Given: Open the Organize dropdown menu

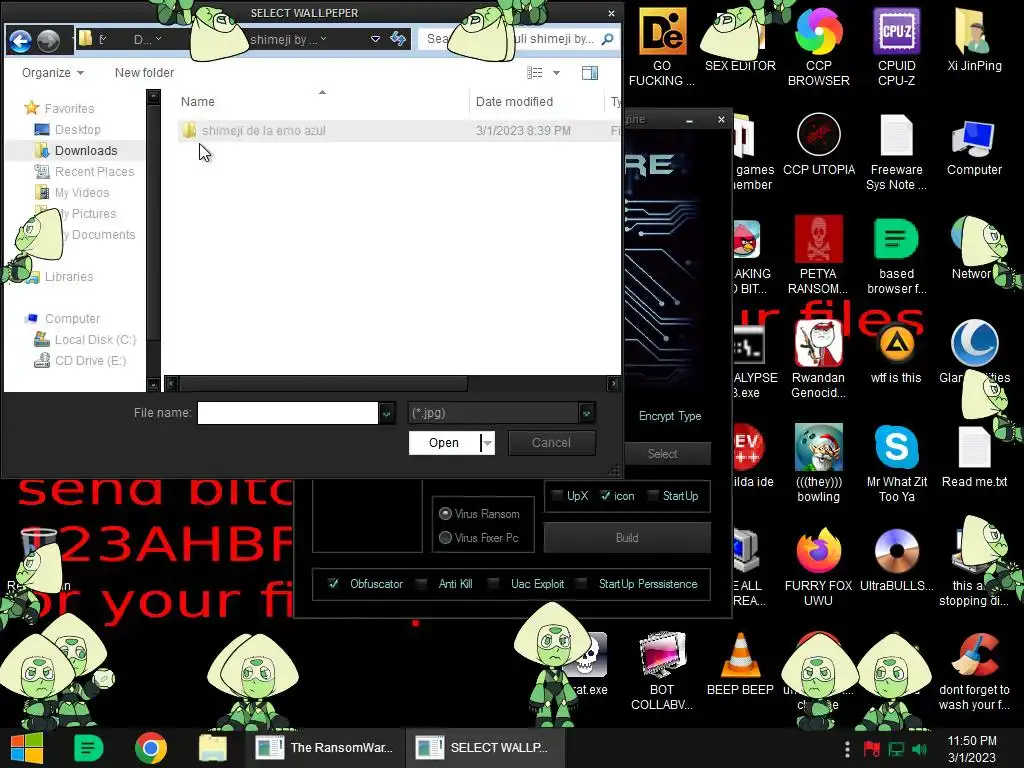Looking at the screenshot, I should [53, 72].
